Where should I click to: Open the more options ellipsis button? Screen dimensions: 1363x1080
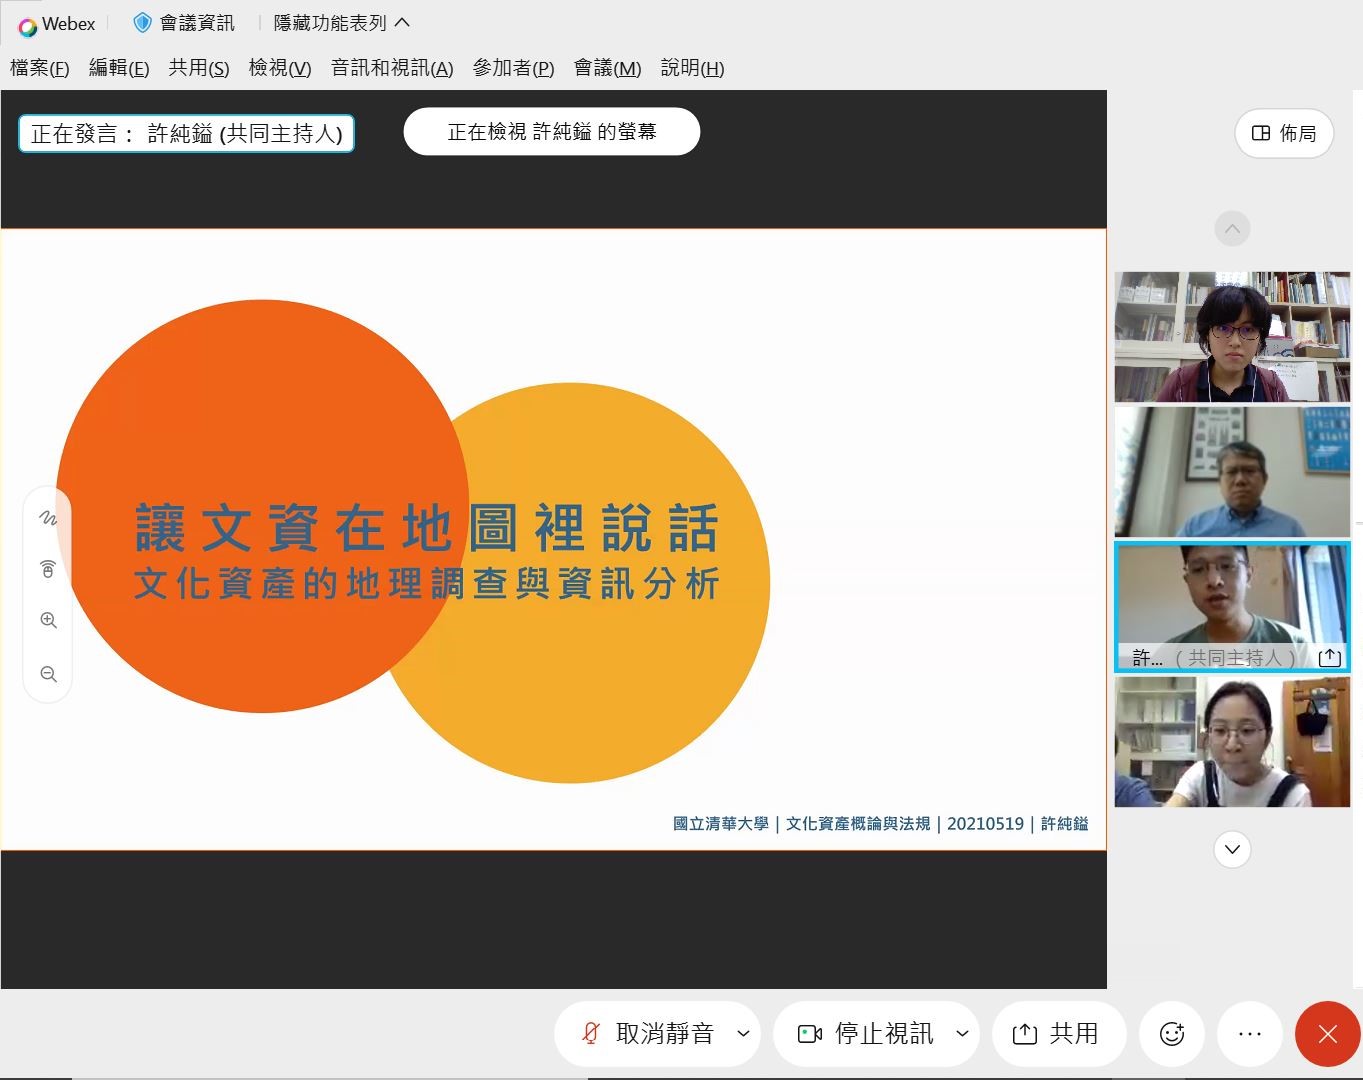click(1249, 1034)
